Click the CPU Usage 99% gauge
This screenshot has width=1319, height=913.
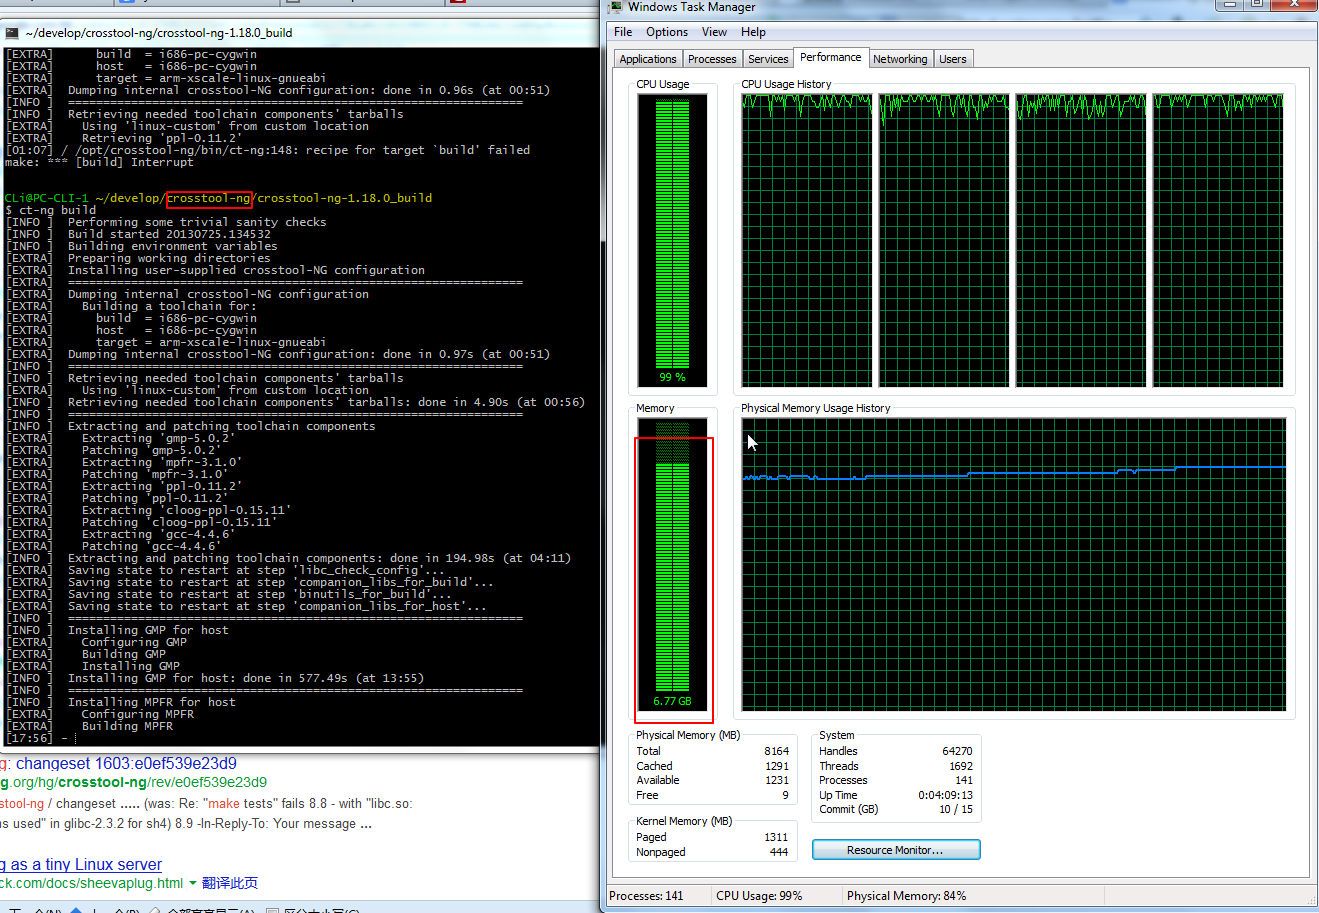tap(672, 240)
